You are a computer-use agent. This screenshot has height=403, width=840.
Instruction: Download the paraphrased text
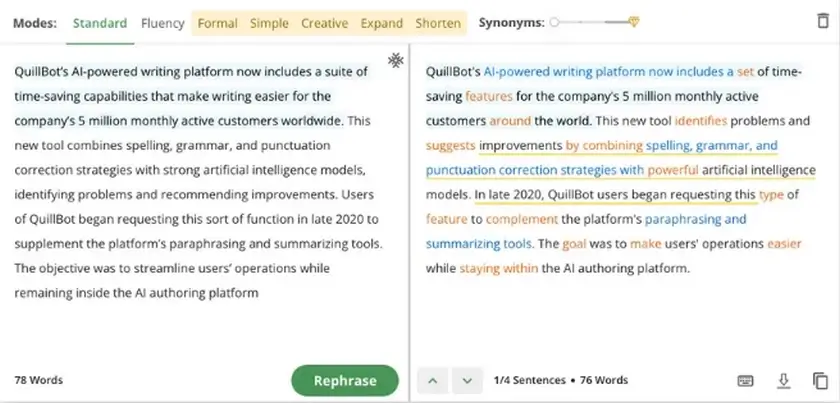tap(784, 380)
